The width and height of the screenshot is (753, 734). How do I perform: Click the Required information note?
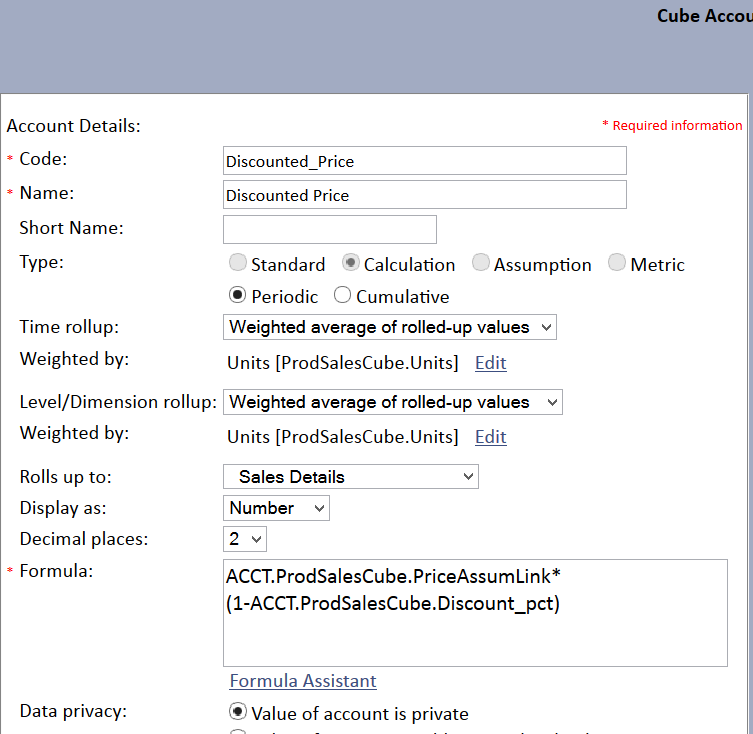tap(672, 125)
